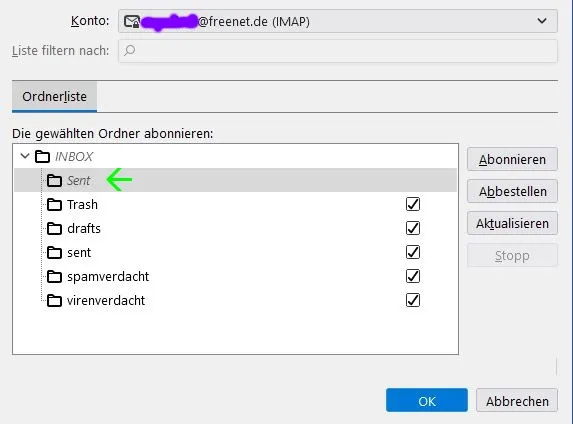Click the virenverdacht folder icon
Screen dimensions: 573x424
(54, 300)
